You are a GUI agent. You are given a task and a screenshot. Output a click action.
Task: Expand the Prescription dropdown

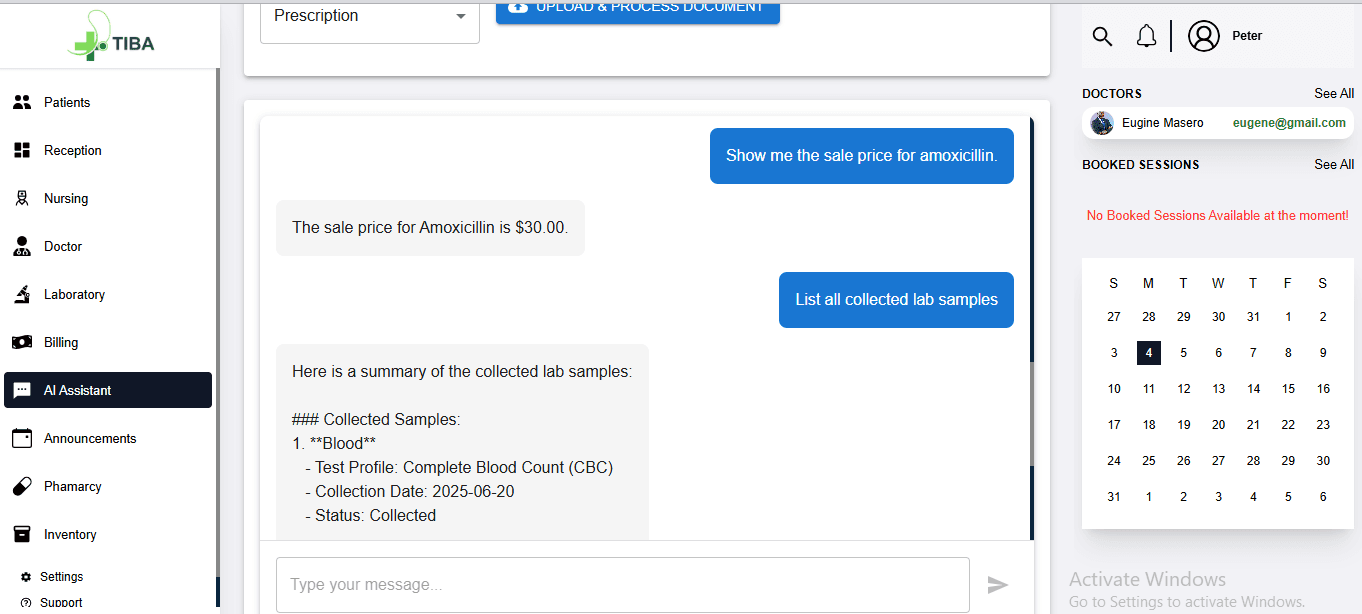point(369,16)
